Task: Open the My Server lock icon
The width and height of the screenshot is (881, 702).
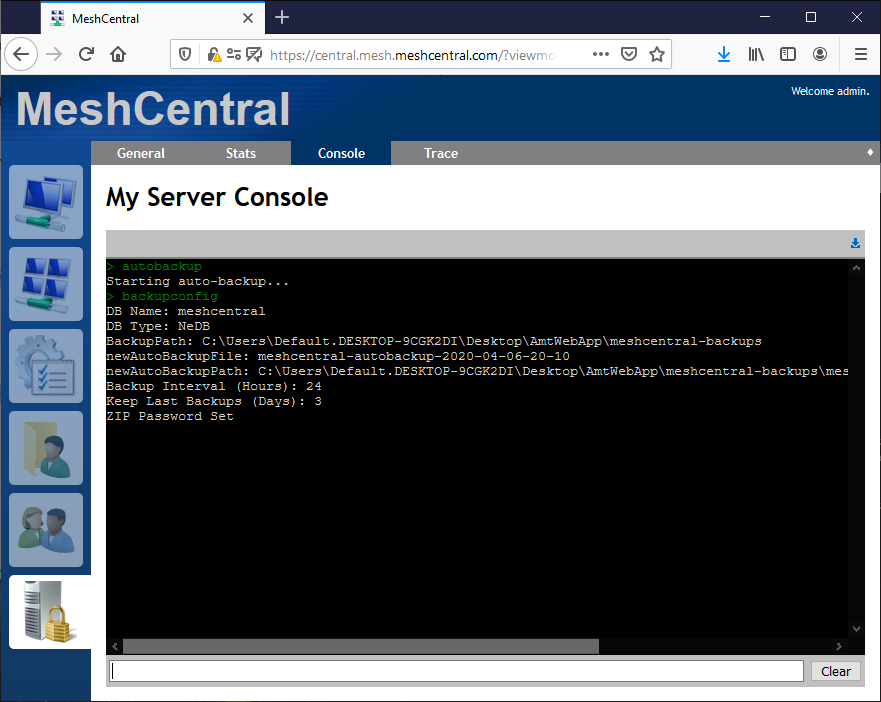Action: click(x=50, y=612)
